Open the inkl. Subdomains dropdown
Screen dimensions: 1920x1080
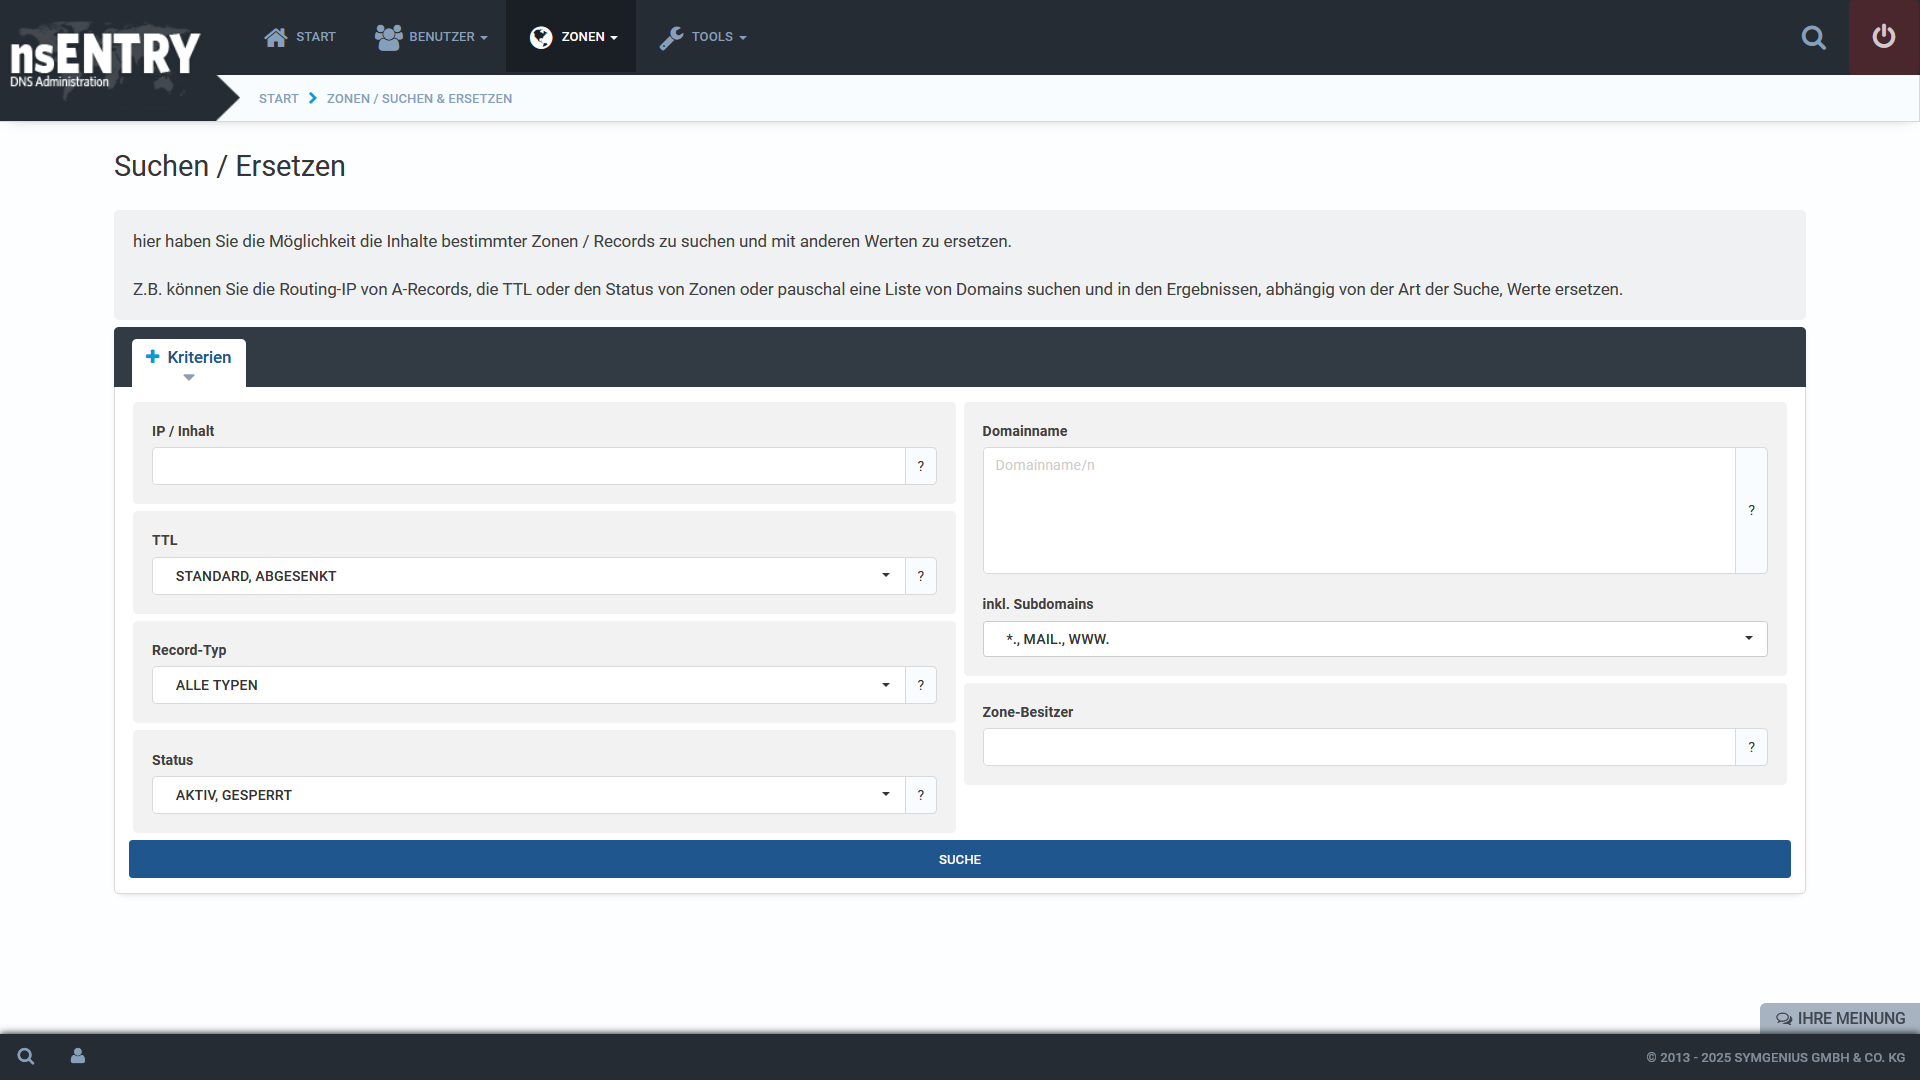click(x=1374, y=639)
